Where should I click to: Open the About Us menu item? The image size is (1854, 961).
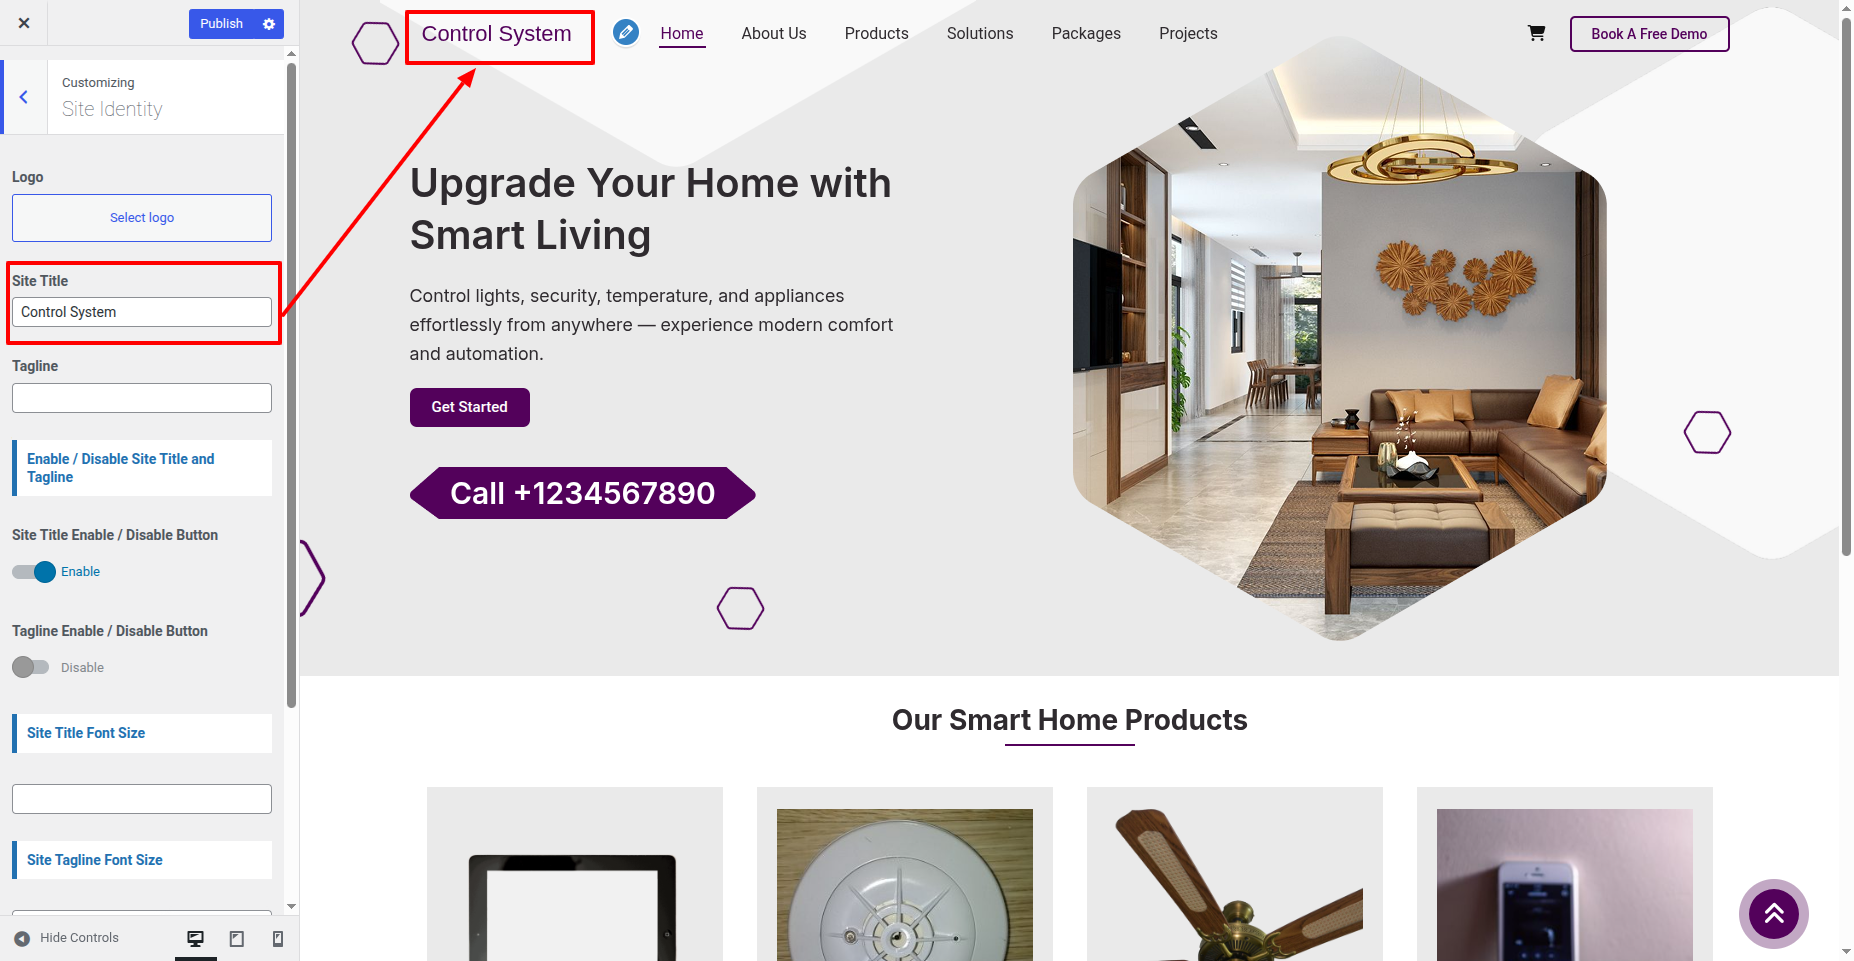[x=774, y=33]
